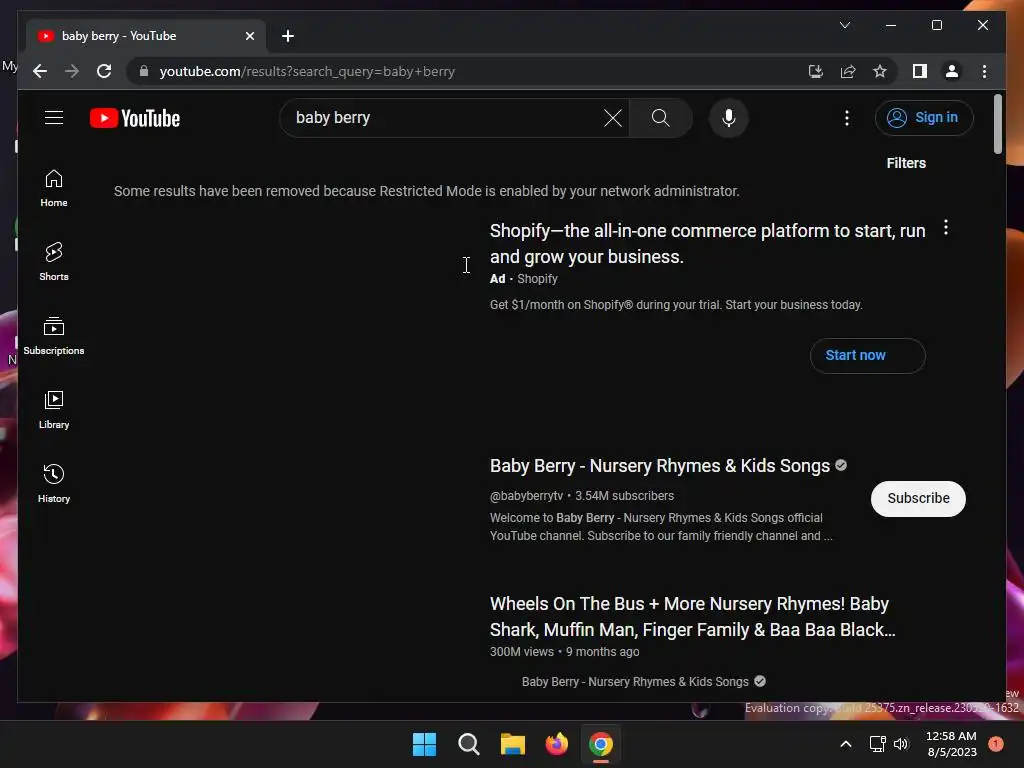The height and width of the screenshot is (768, 1024).
Task: Bookmark this page with the star icon
Action: (x=880, y=71)
